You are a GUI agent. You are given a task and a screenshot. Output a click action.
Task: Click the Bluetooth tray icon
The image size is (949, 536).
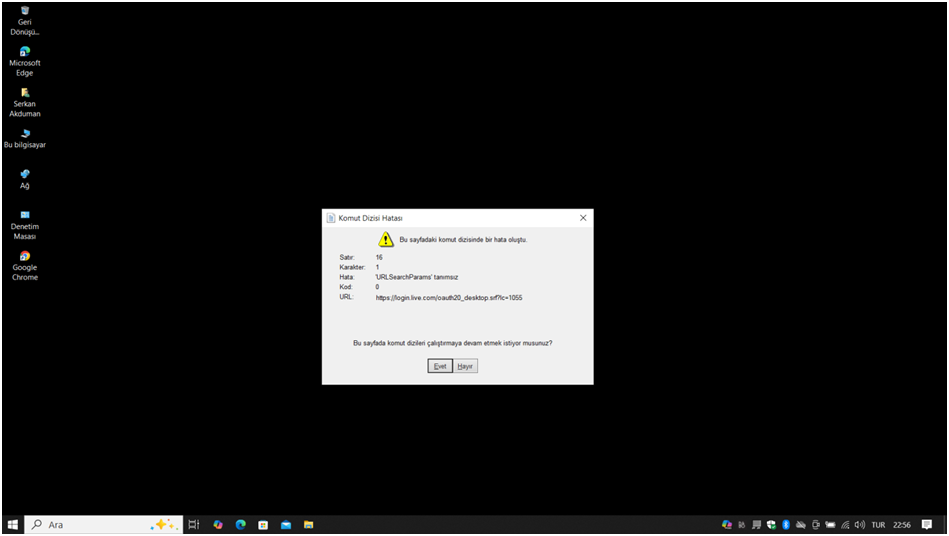(786, 525)
